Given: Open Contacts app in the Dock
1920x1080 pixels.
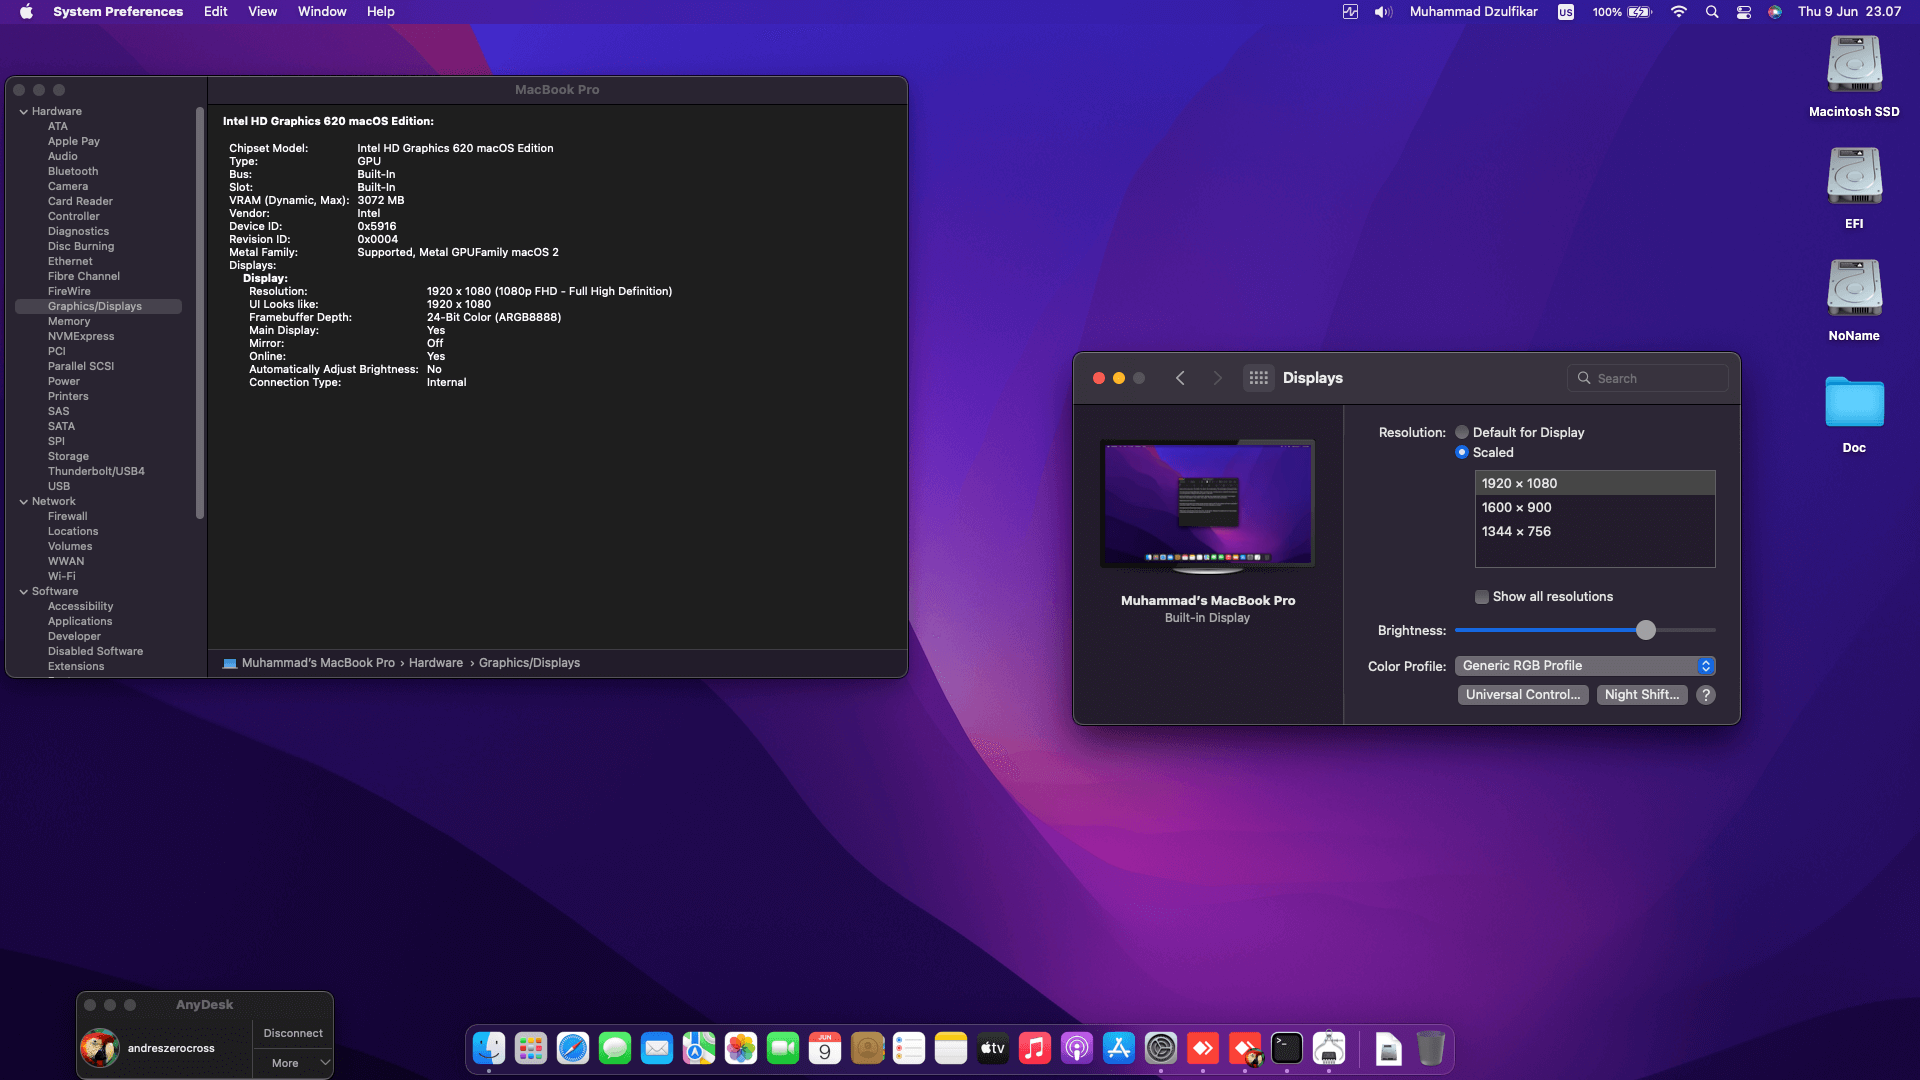Looking at the screenshot, I should 867,1048.
